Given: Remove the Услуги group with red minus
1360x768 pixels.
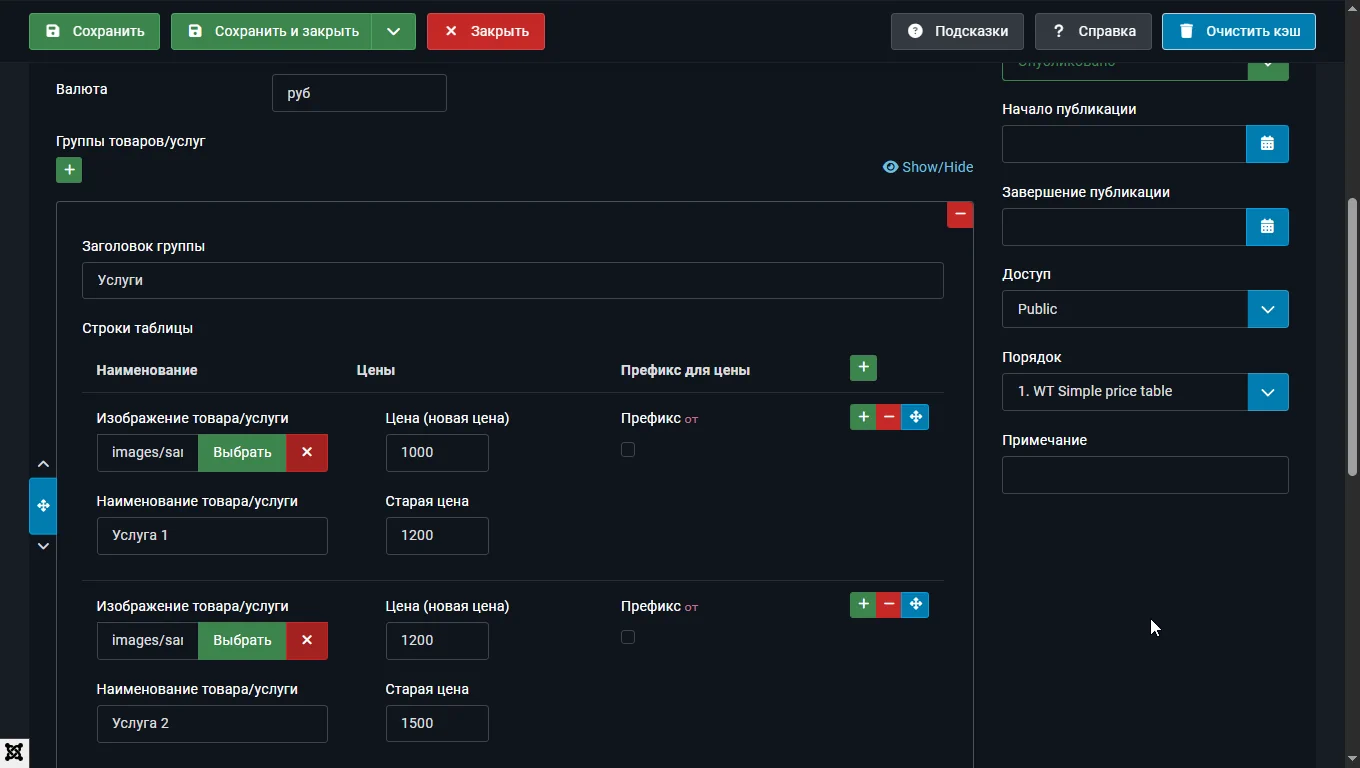Looking at the screenshot, I should click(x=960, y=214).
